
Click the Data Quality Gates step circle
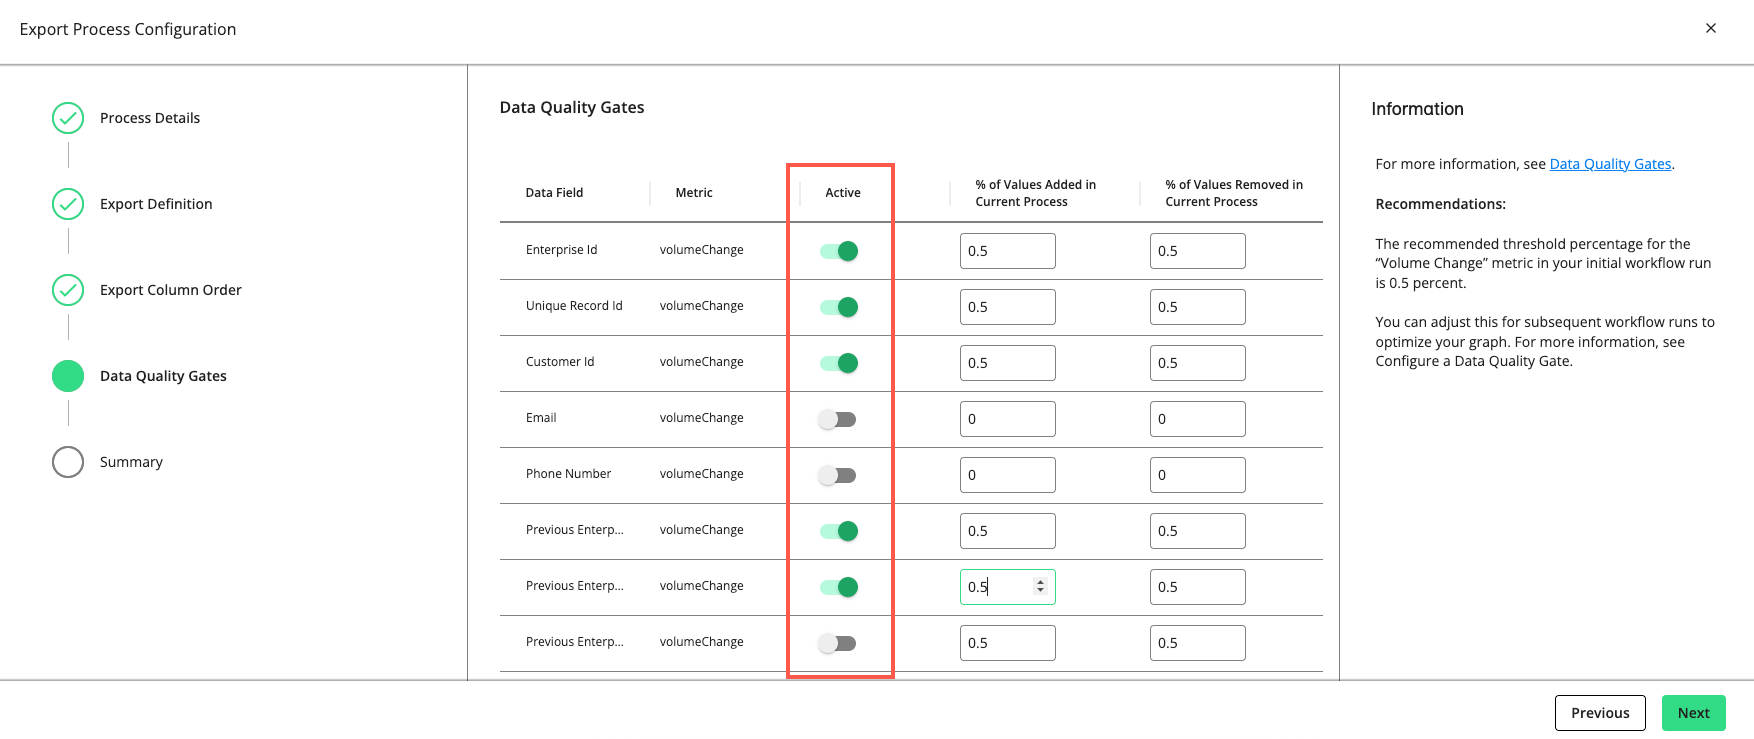[x=68, y=376]
